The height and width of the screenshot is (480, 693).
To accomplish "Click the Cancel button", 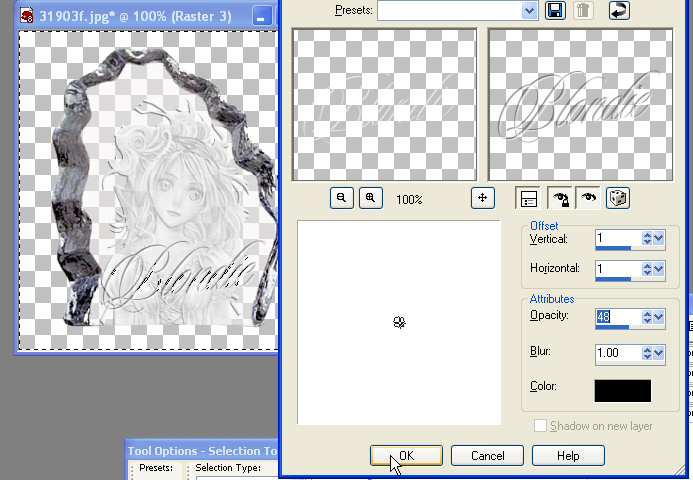I will (487, 455).
